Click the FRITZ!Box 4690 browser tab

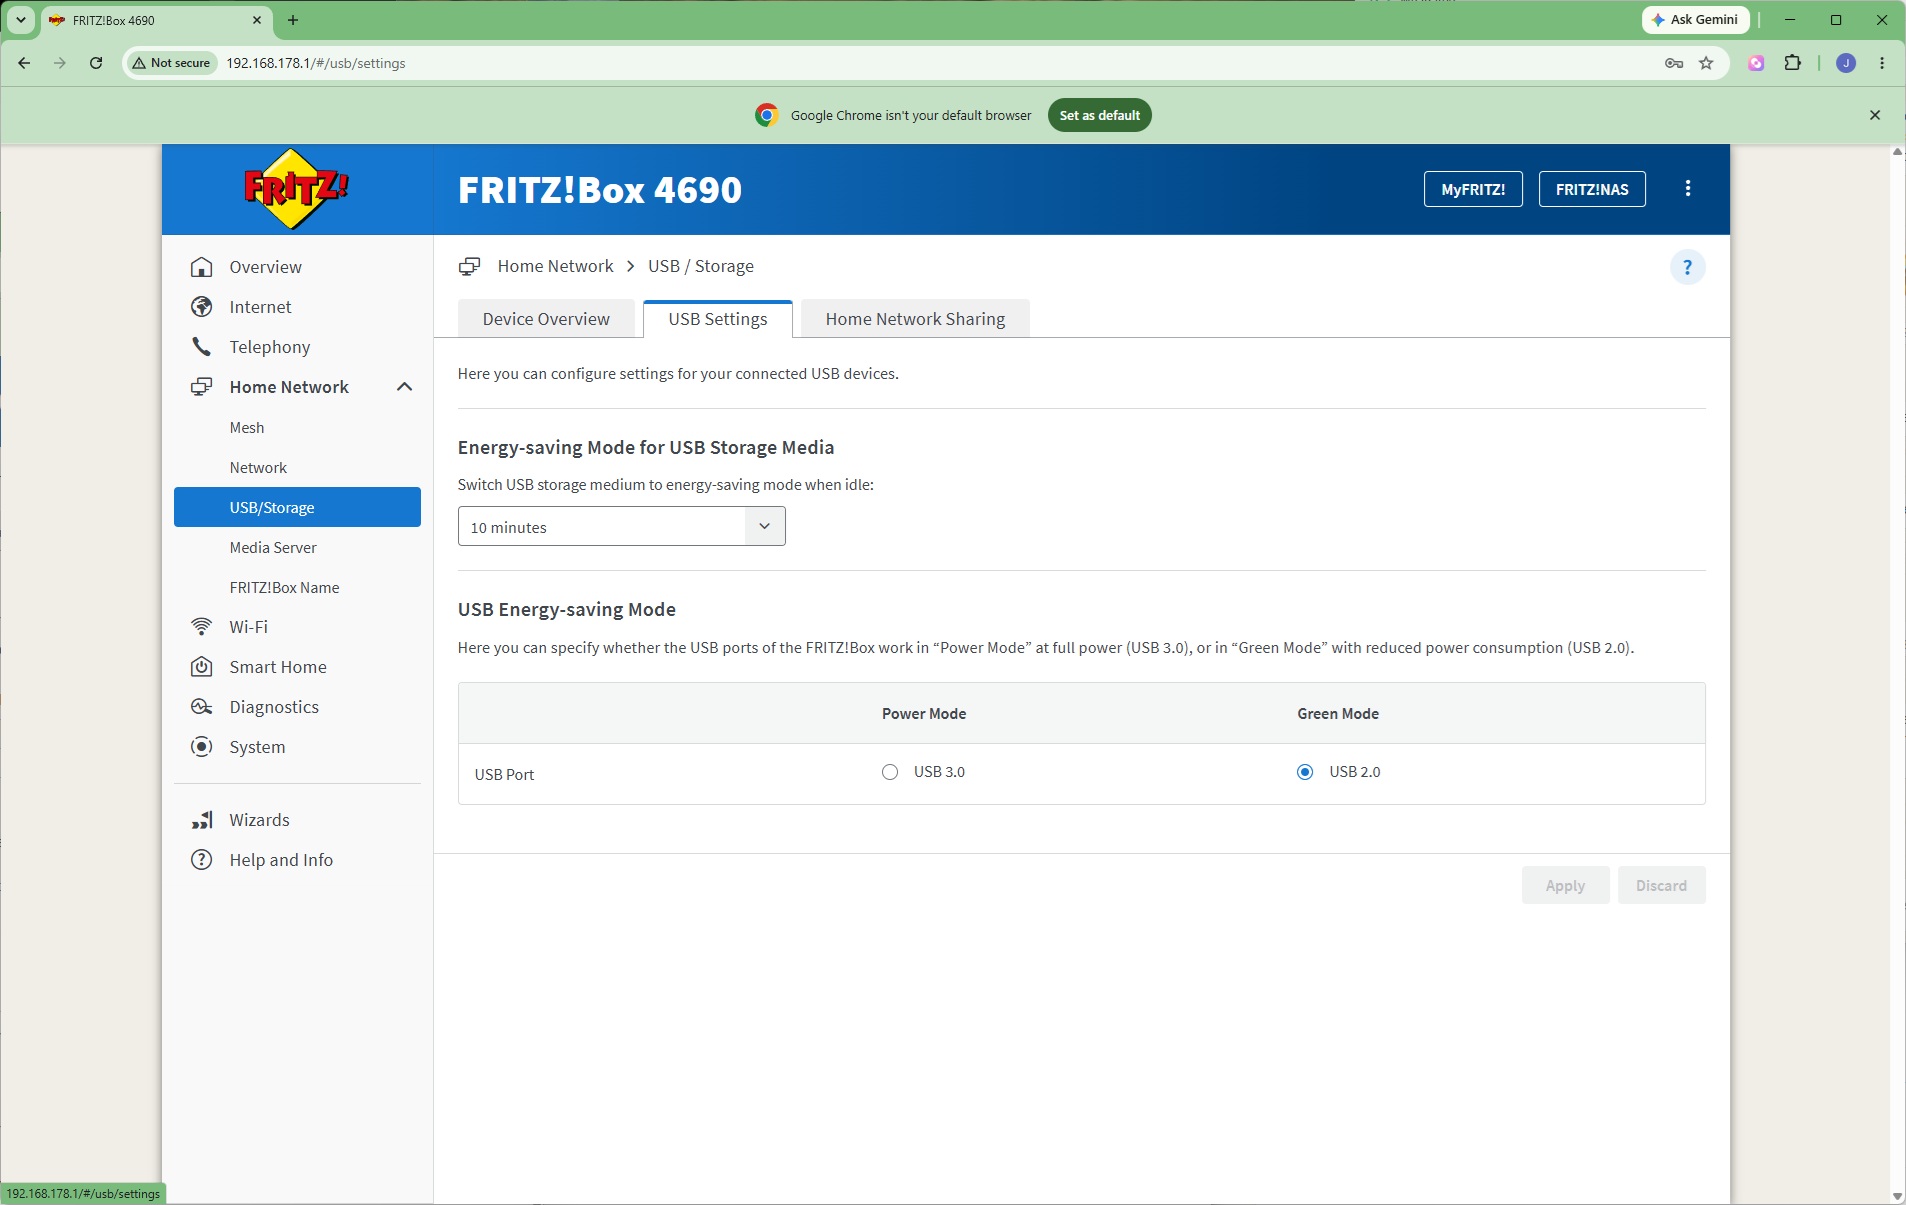[155, 20]
